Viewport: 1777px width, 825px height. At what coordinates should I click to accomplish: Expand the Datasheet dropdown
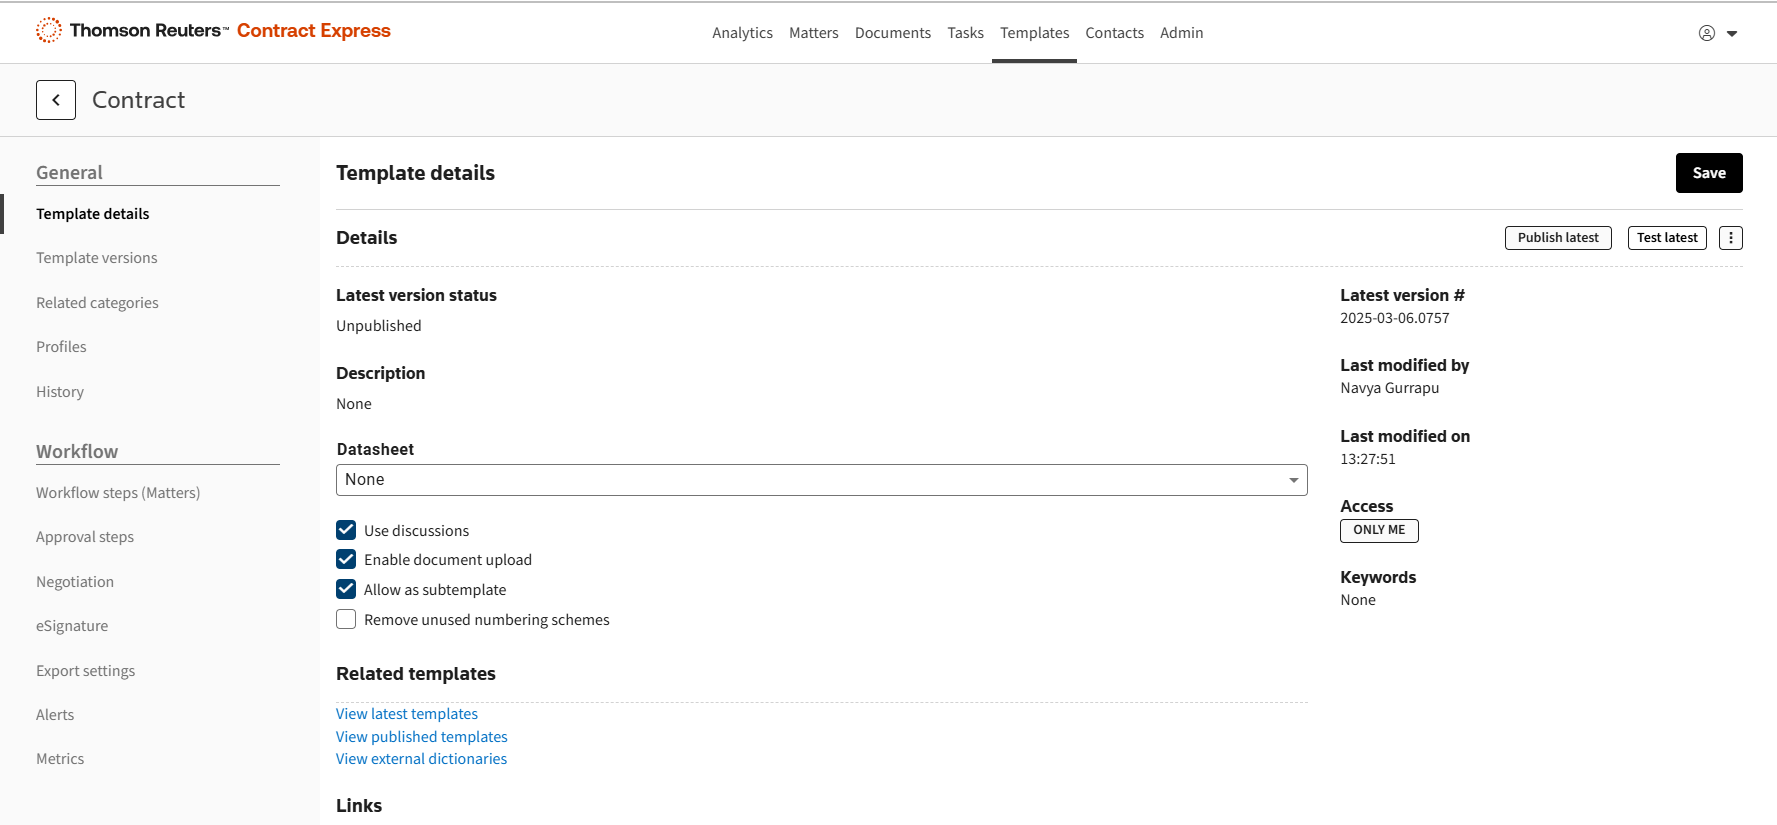(821, 480)
